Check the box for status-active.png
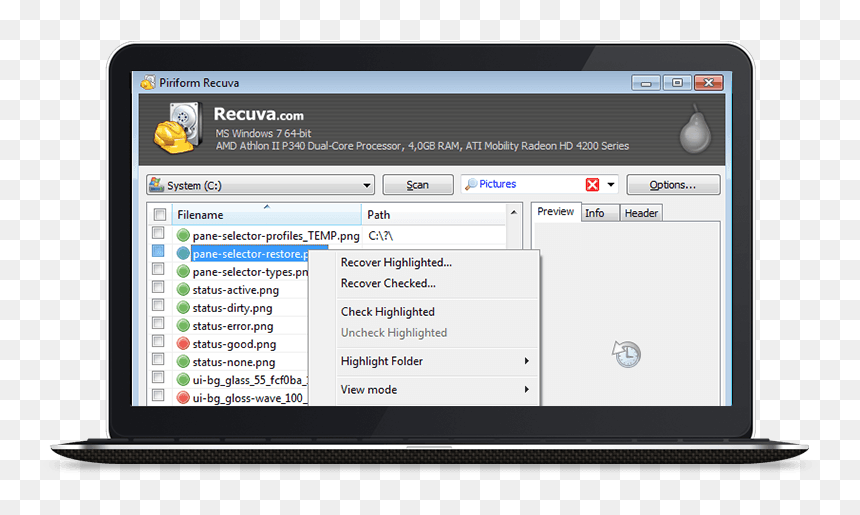The width and height of the screenshot is (860, 515). point(158,287)
